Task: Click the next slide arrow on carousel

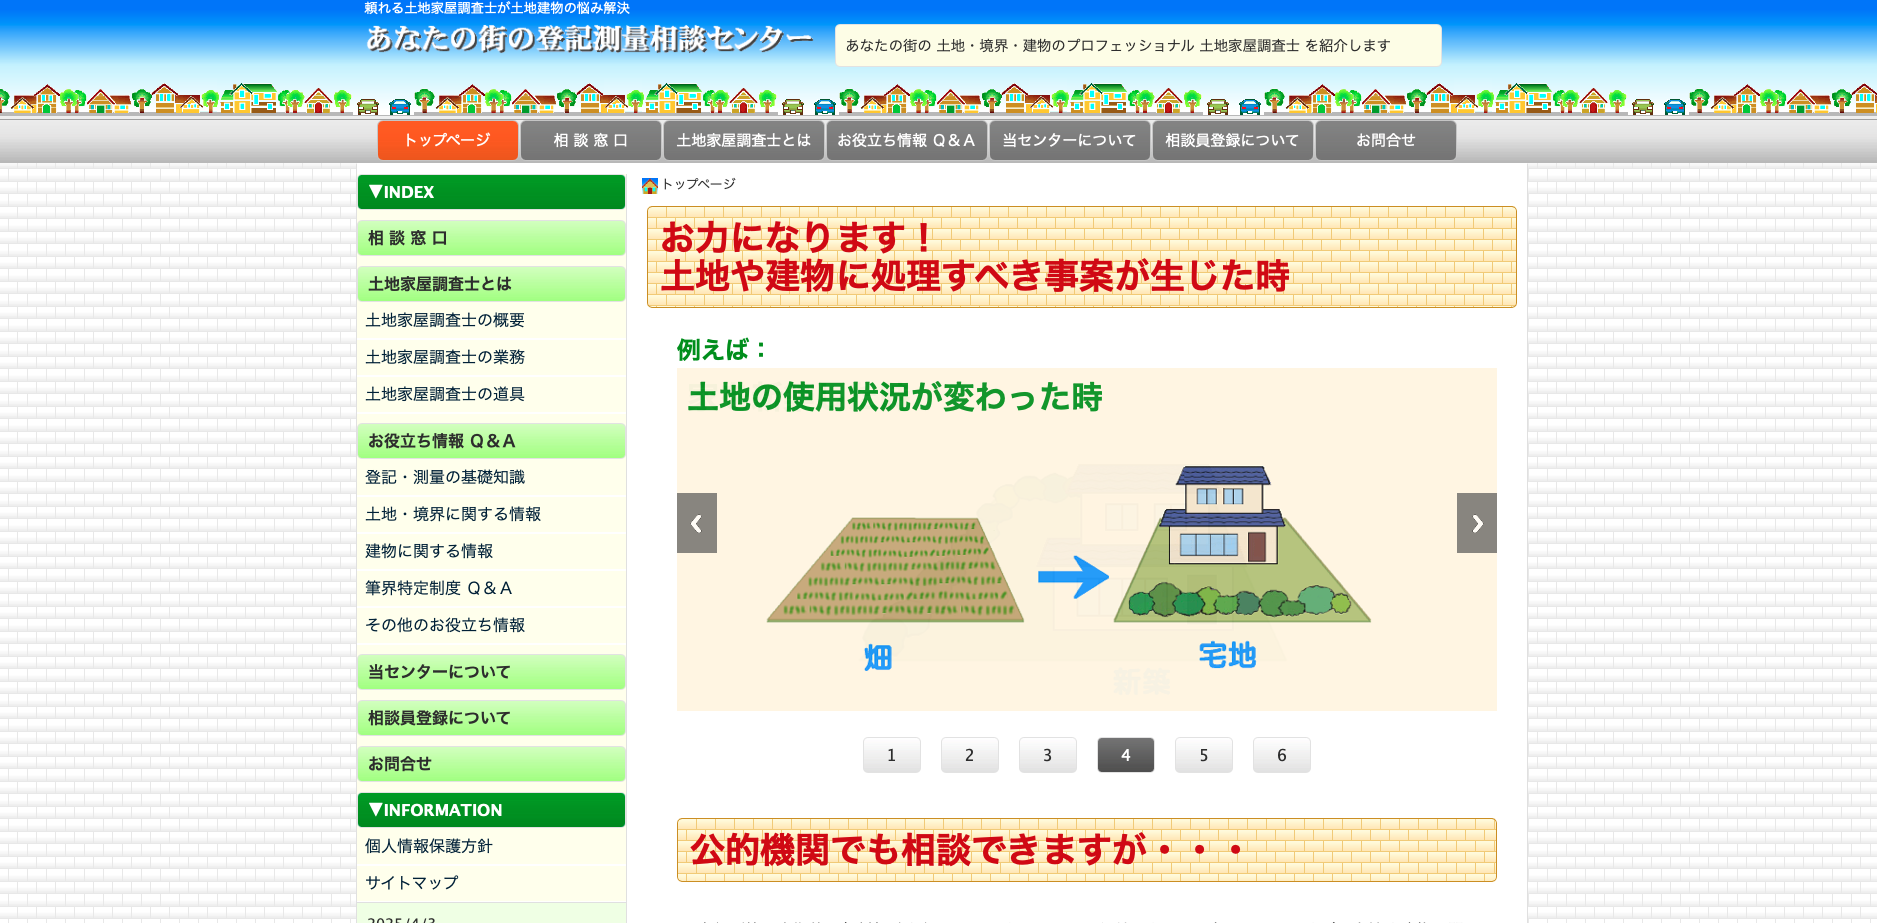Action: click(x=1476, y=523)
